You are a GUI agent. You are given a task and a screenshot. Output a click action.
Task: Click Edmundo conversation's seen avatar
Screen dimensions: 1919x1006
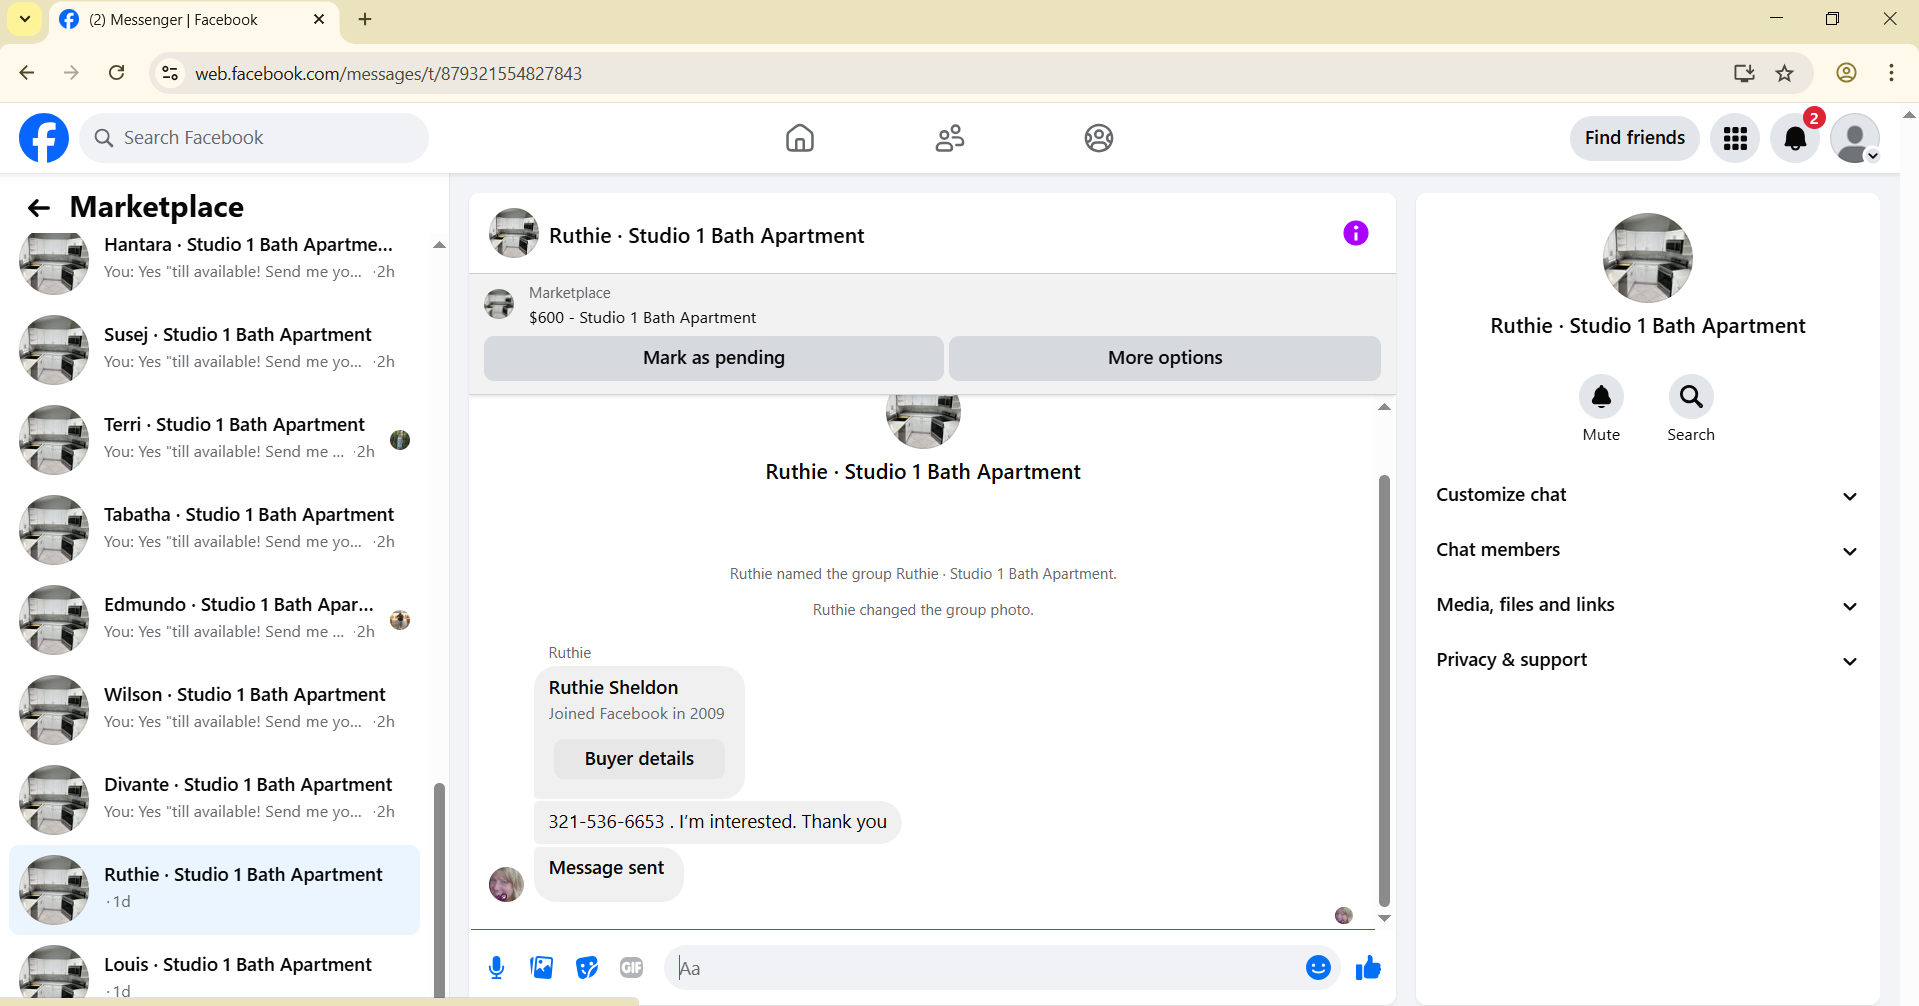pos(400,620)
